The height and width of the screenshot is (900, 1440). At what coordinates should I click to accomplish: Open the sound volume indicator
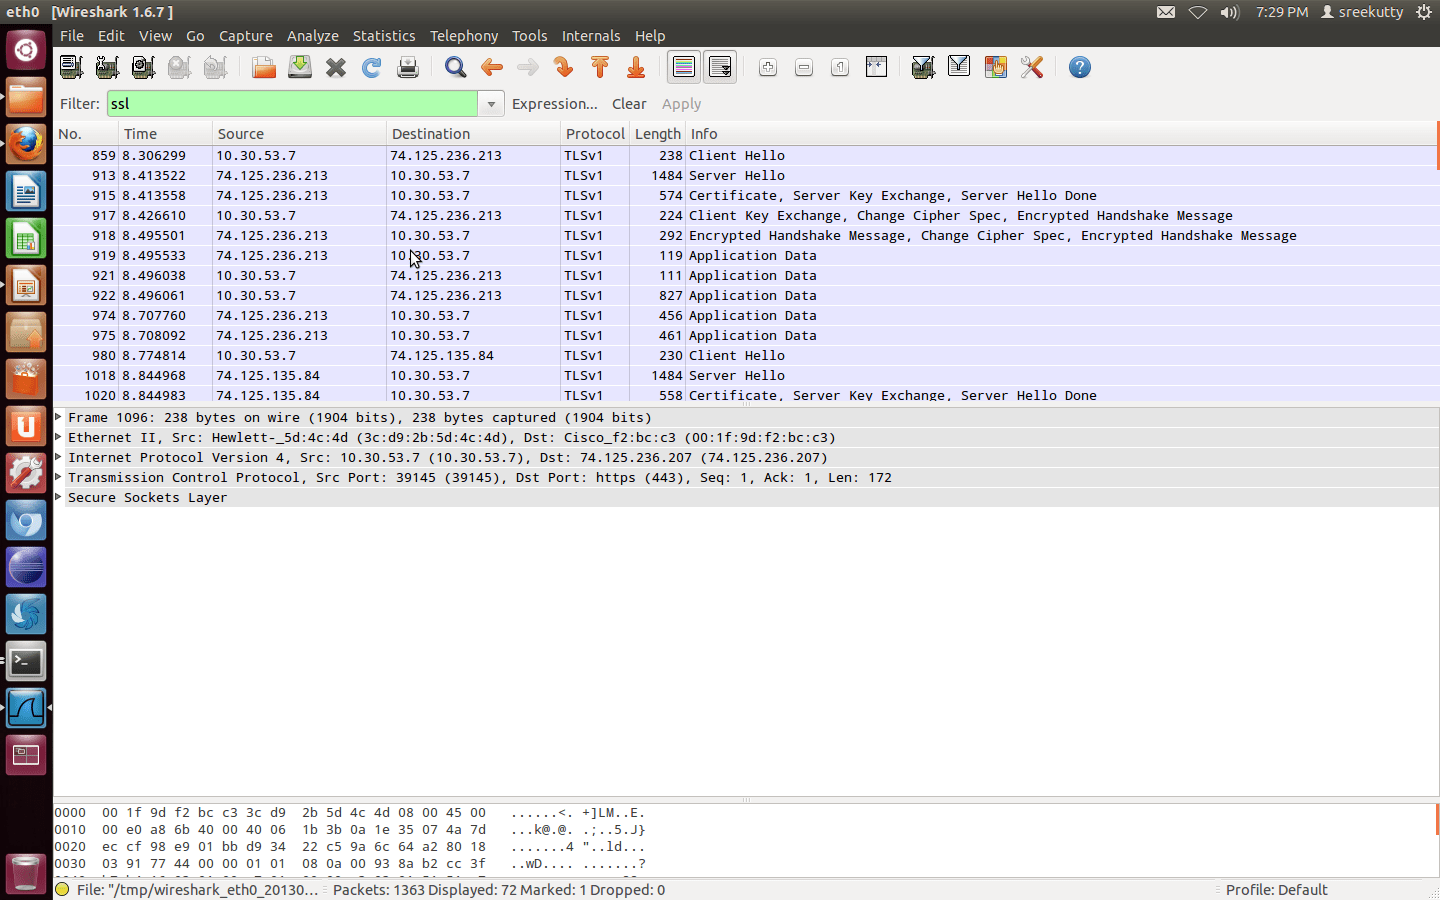tap(1230, 12)
